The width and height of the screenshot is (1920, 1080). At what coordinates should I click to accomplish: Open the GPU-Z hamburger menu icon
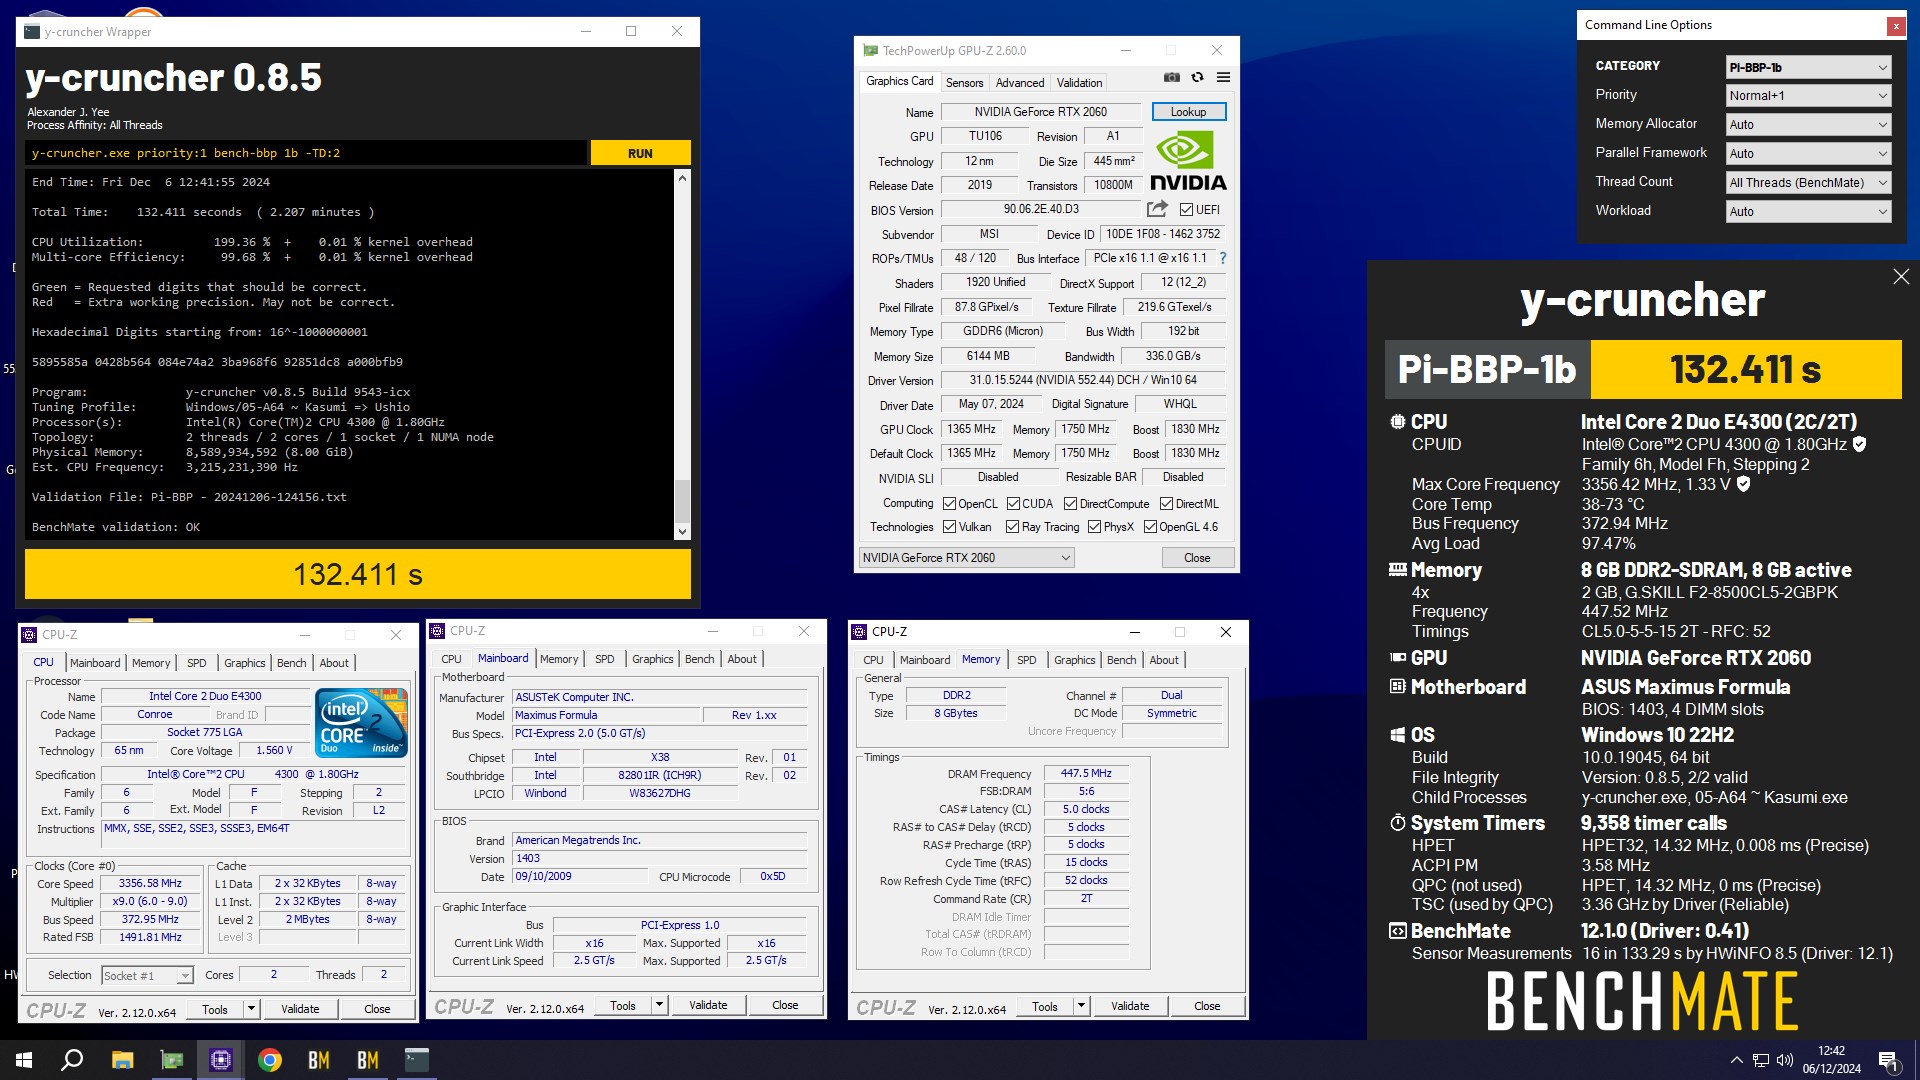(1223, 77)
